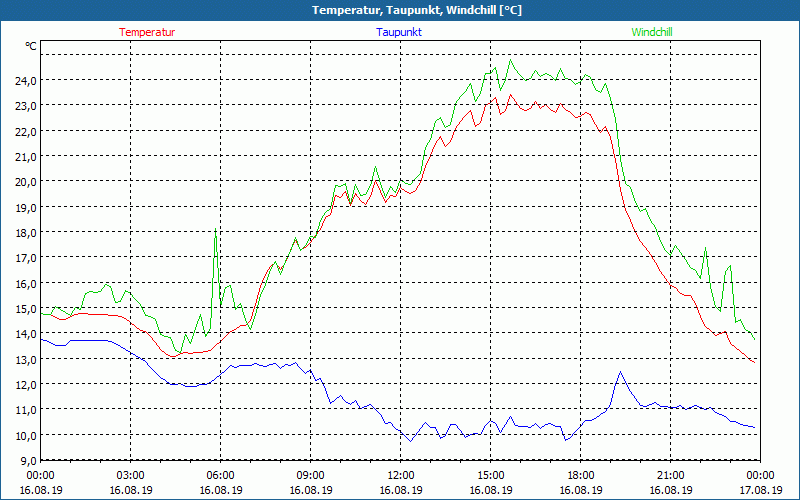Click the '00:00' time label above 16.08.19
The height and width of the screenshot is (500, 800).
point(40,476)
